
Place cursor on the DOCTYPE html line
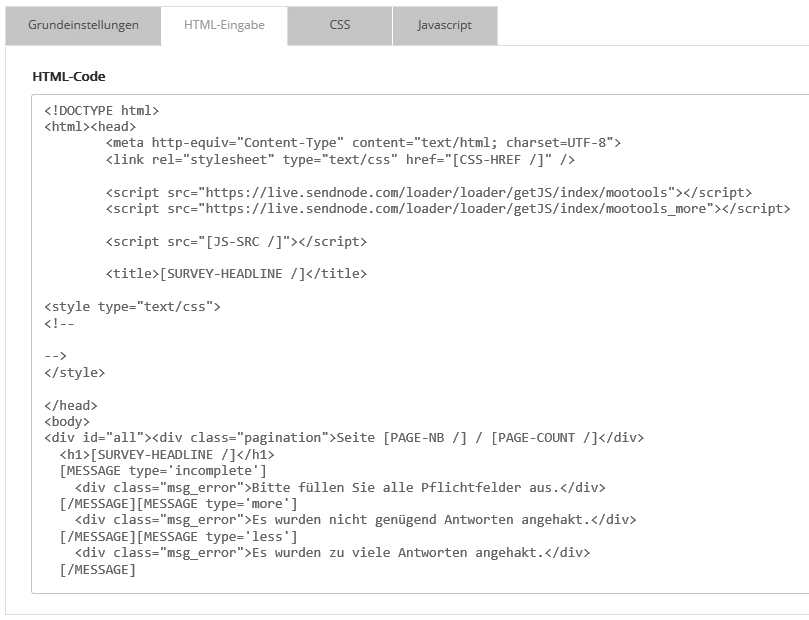click(100, 111)
